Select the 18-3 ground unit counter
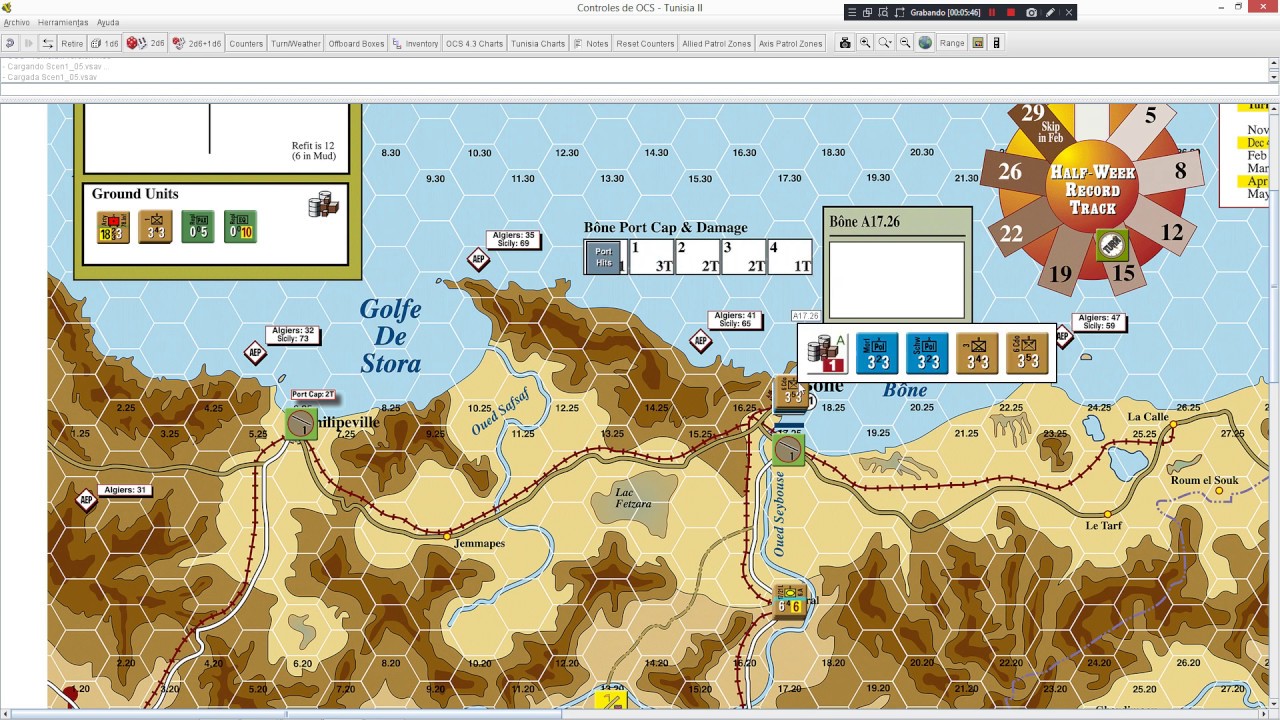The image size is (1280, 720). pyautogui.click(x=112, y=227)
